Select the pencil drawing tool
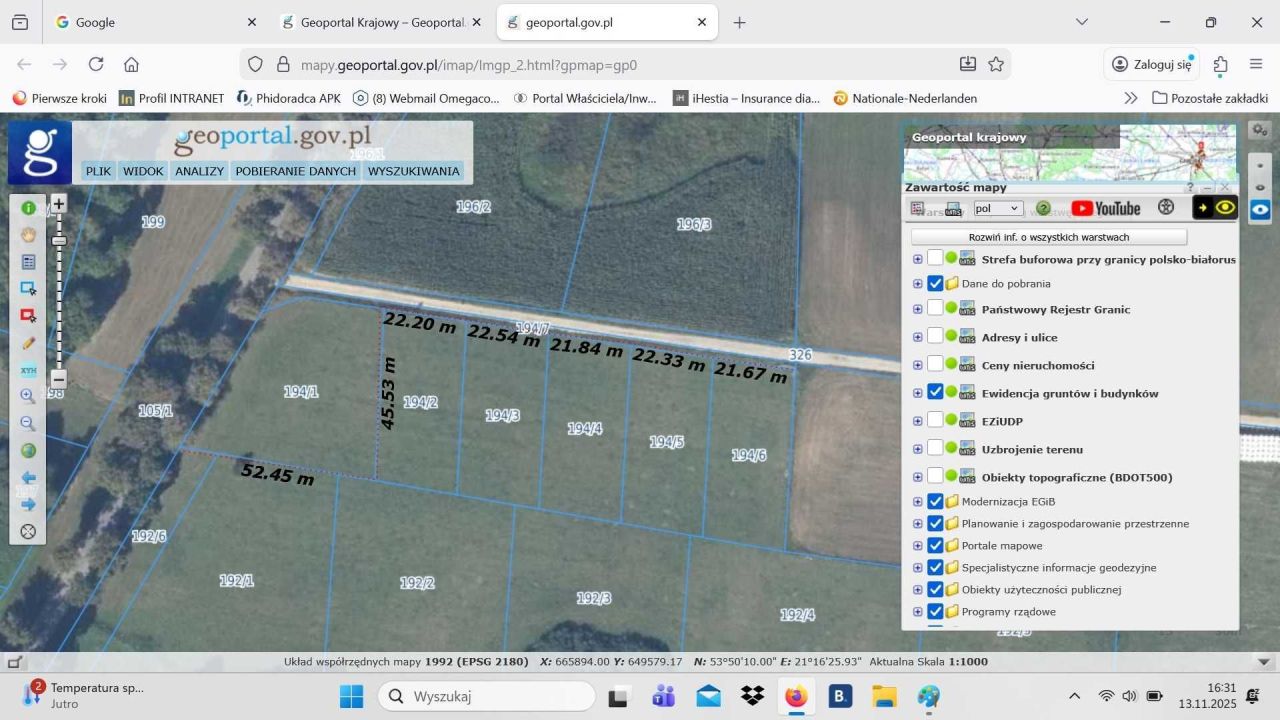This screenshot has height=720, width=1280. (28, 343)
